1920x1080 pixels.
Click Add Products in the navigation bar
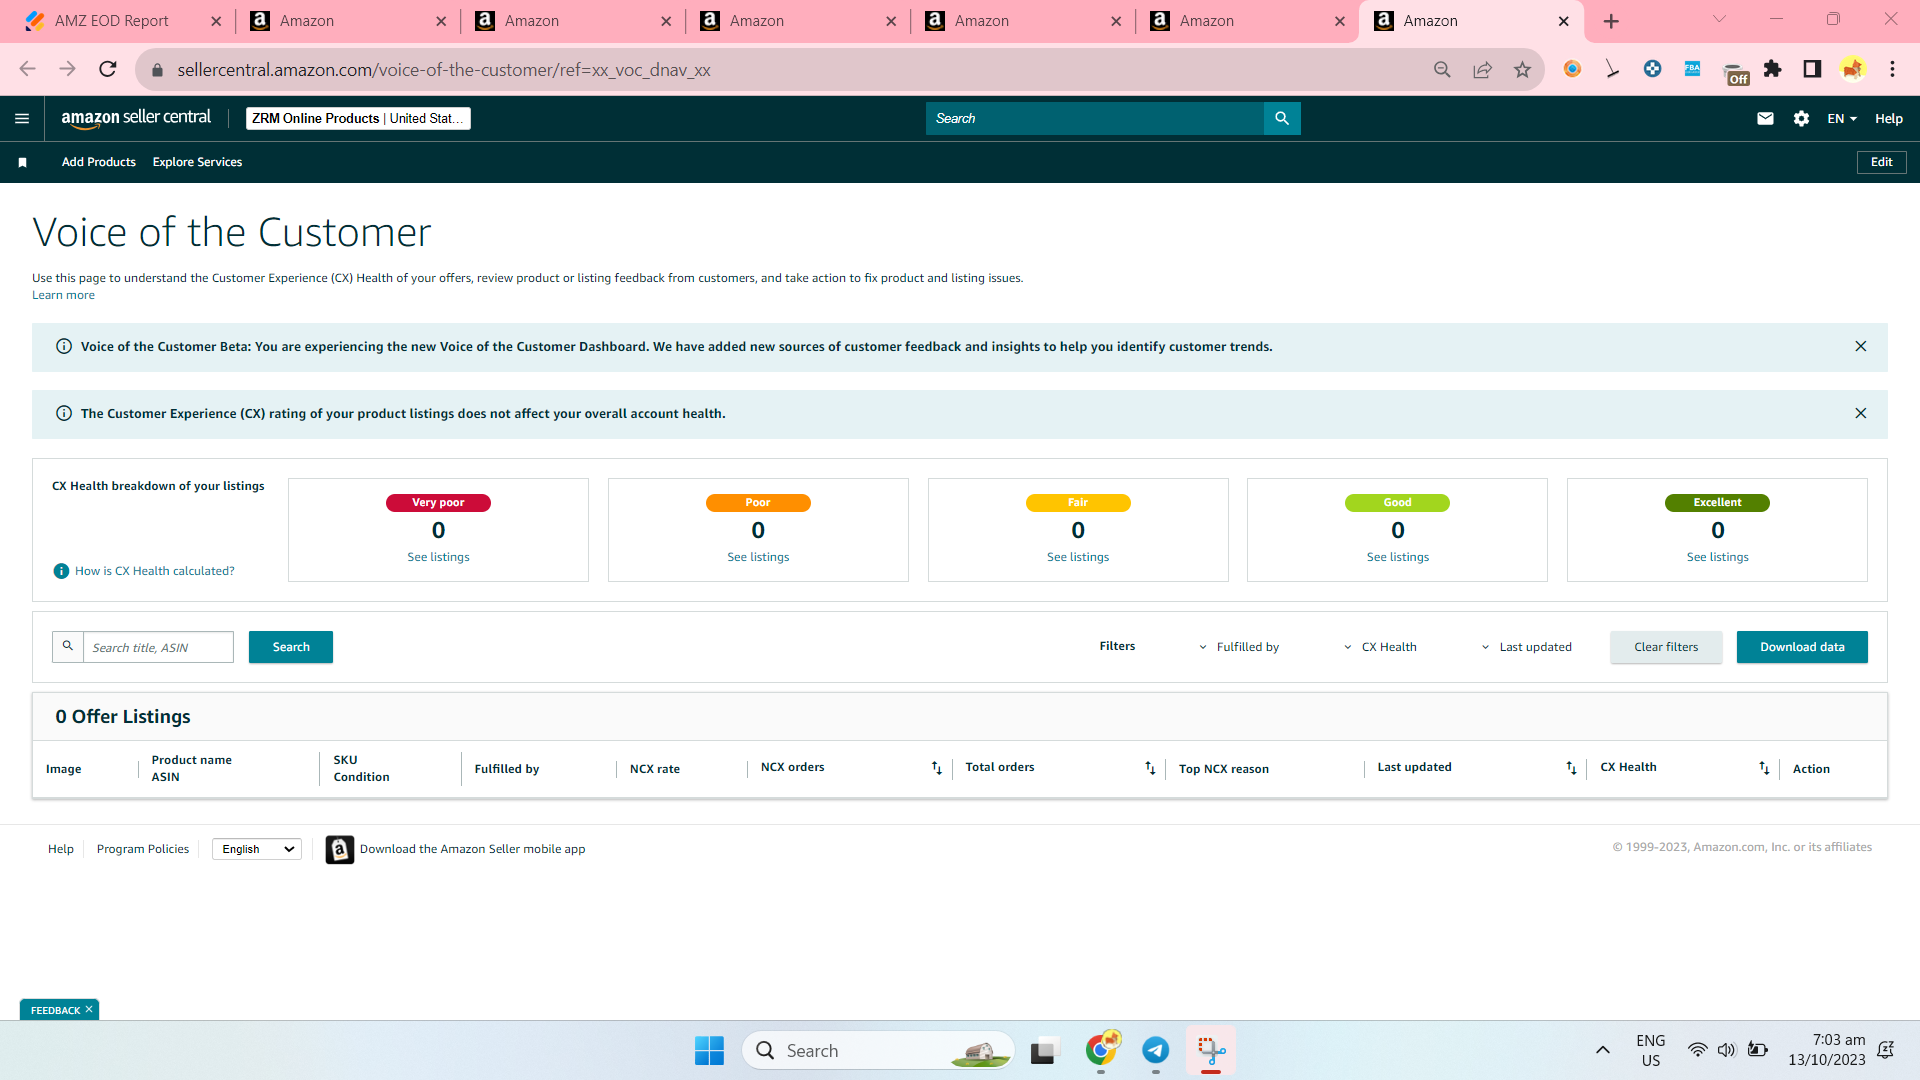click(99, 162)
